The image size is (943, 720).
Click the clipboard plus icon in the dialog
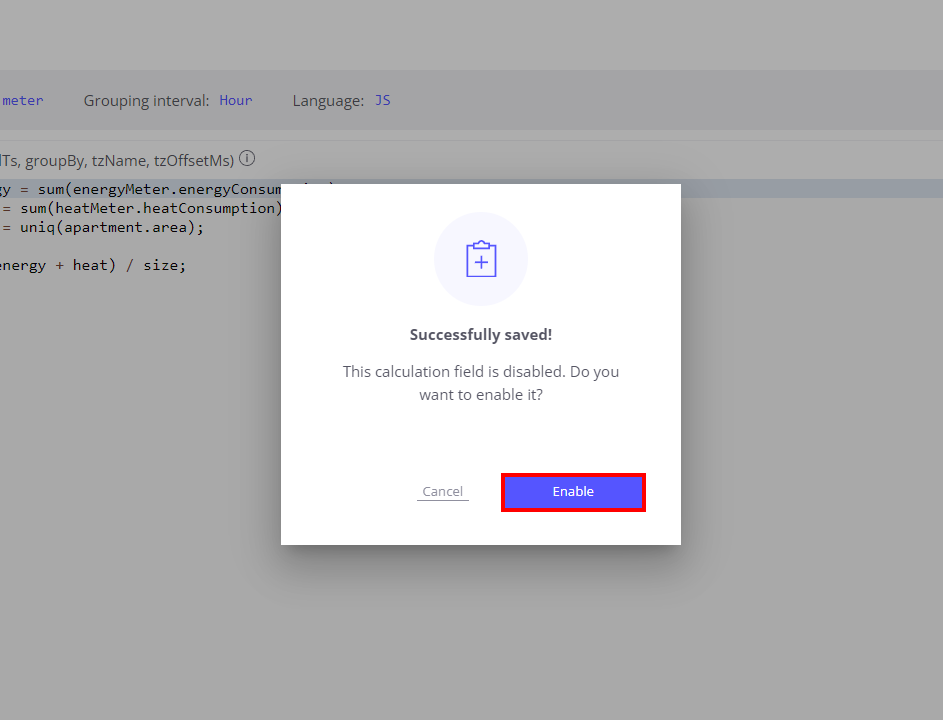(x=481, y=259)
